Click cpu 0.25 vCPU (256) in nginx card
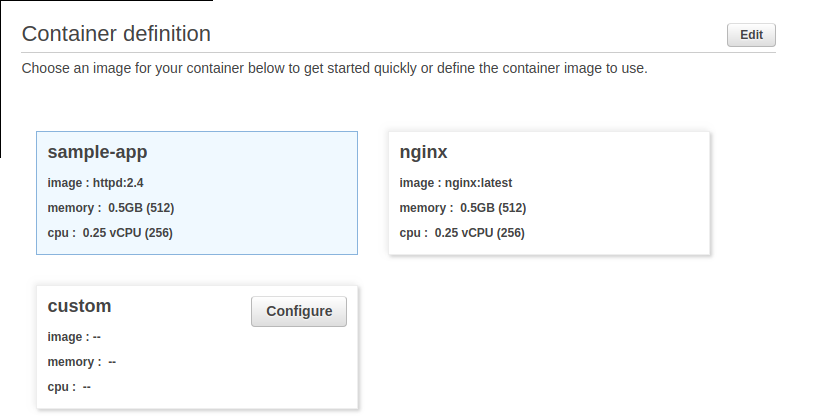Screen dimensions: 820x418 coord(462,233)
